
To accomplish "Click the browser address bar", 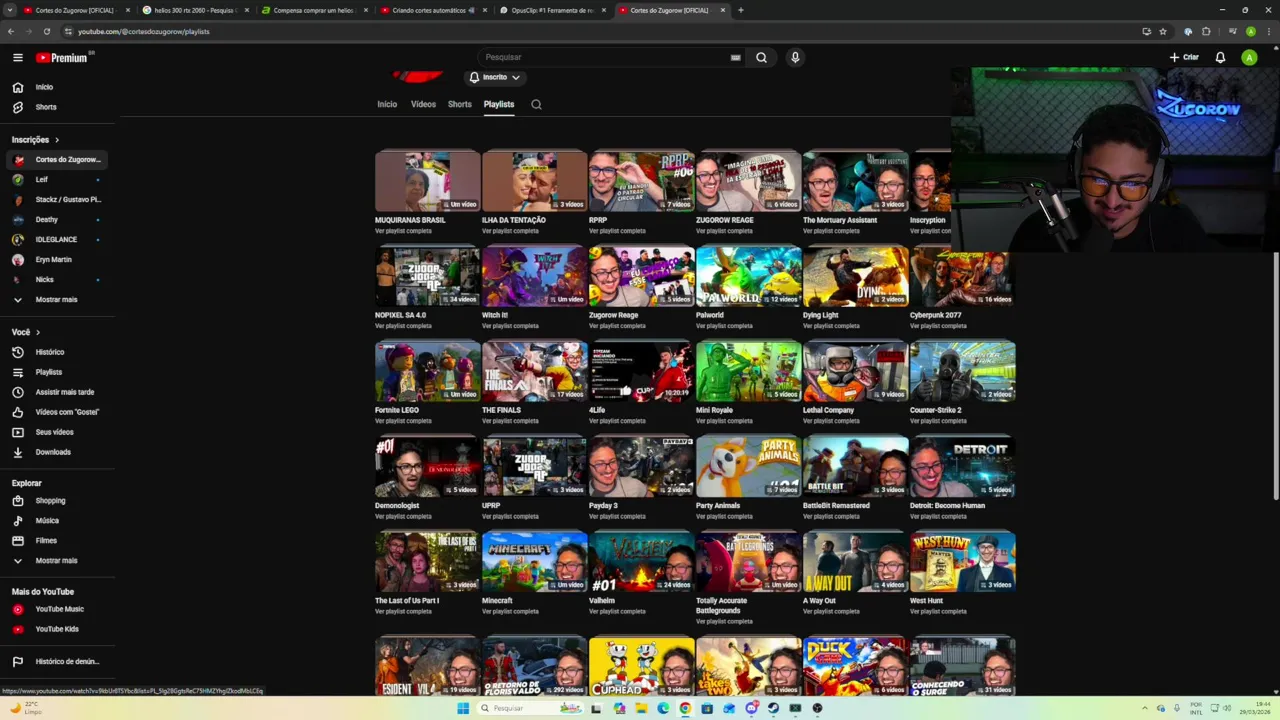I will click(x=600, y=31).
